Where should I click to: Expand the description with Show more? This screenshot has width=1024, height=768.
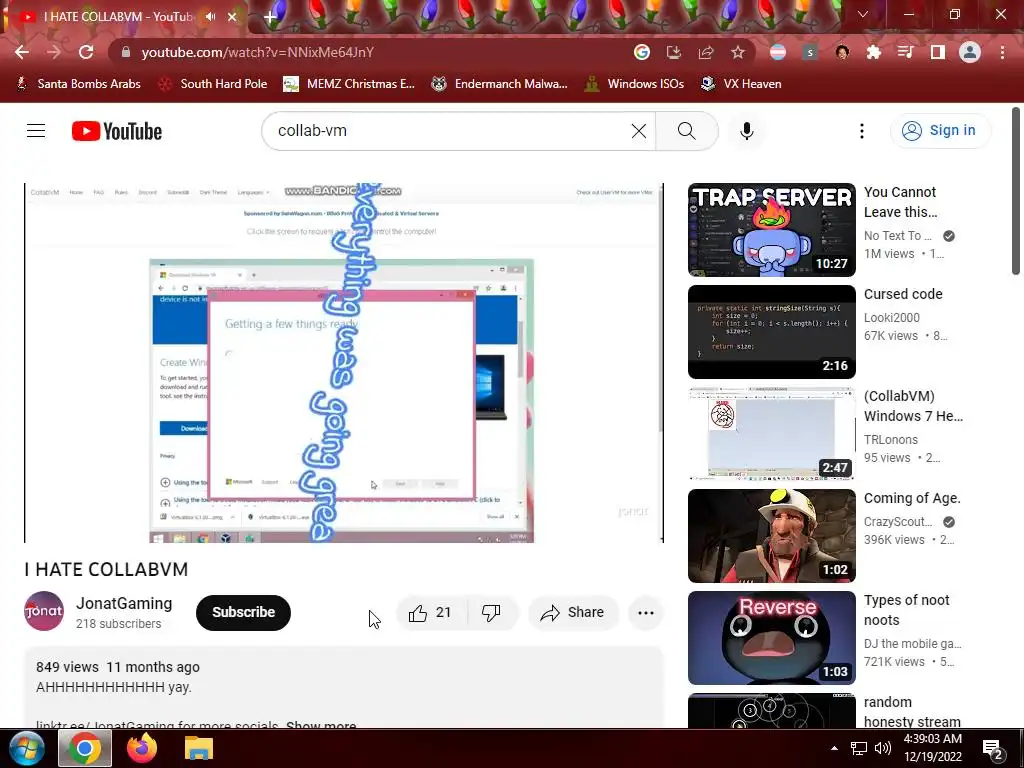pyautogui.click(x=321, y=724)
